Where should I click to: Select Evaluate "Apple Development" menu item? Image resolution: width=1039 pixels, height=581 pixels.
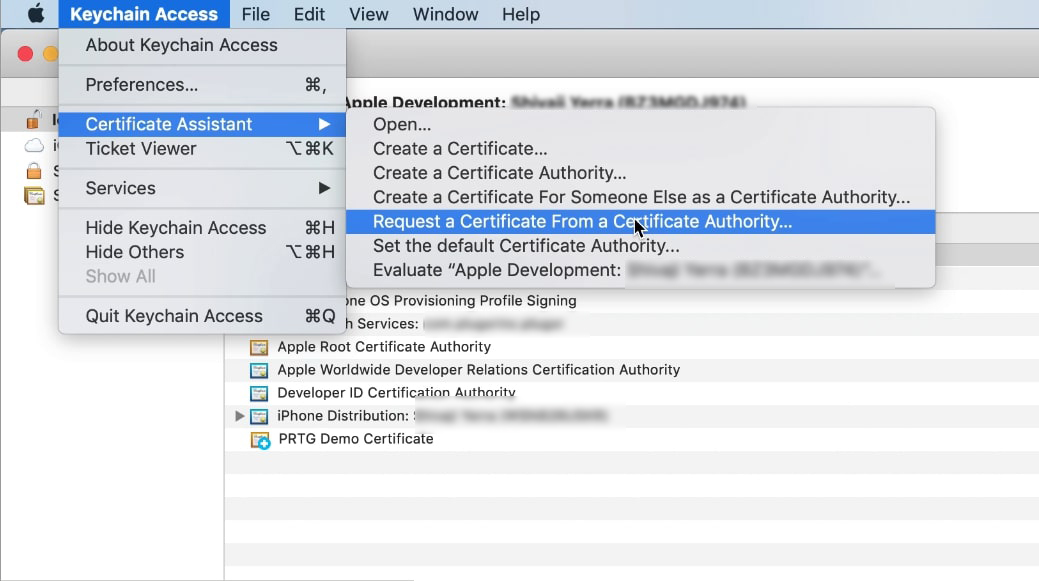click(640, 270)
